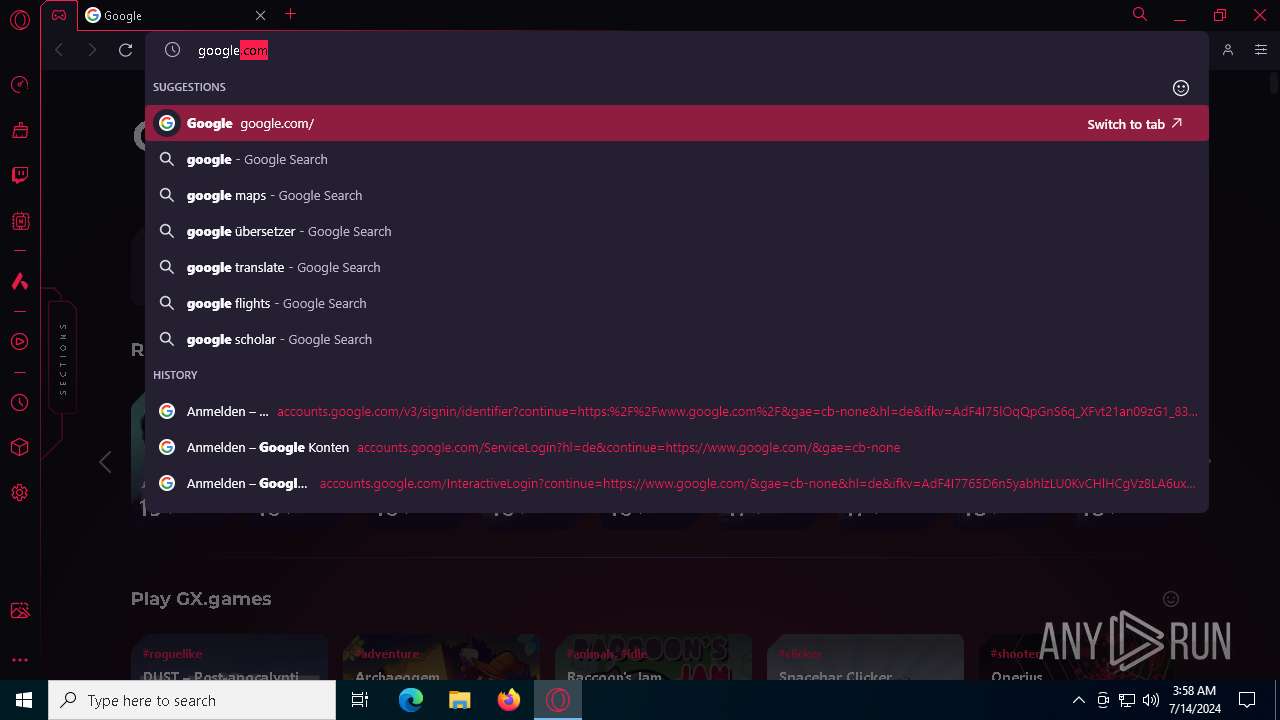Launch Firefox from taskbar
Screen dimensions: 1280x720
(508, 700)
